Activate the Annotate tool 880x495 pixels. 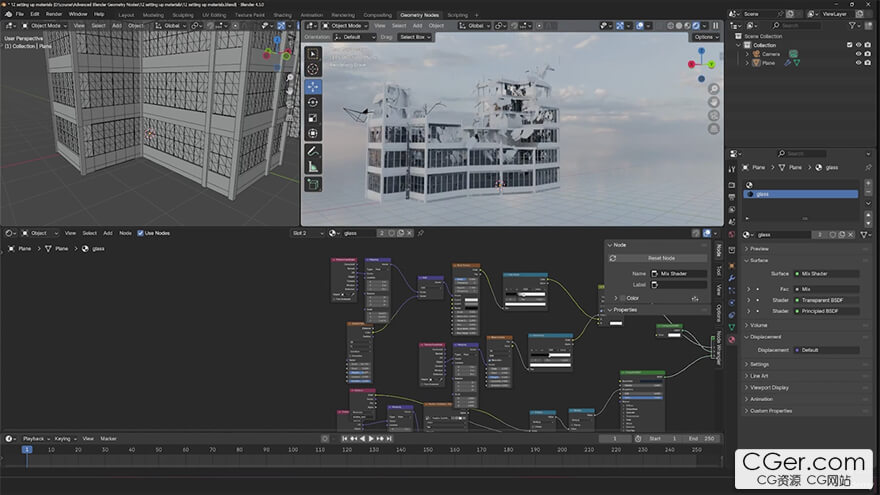(x=313, y=151)
